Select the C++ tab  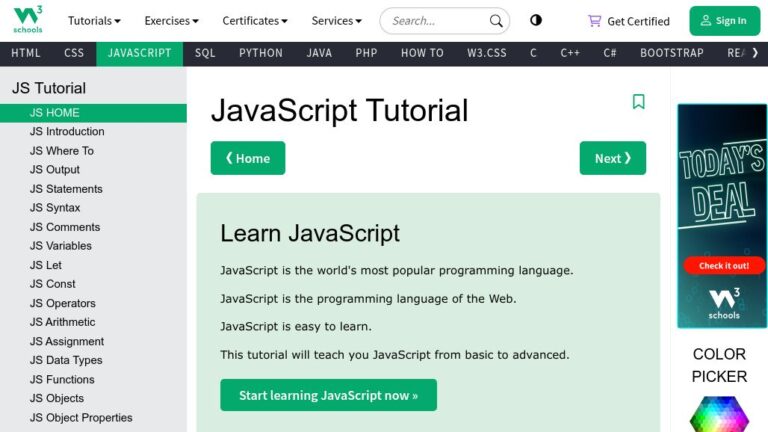[x=570, y=53]
